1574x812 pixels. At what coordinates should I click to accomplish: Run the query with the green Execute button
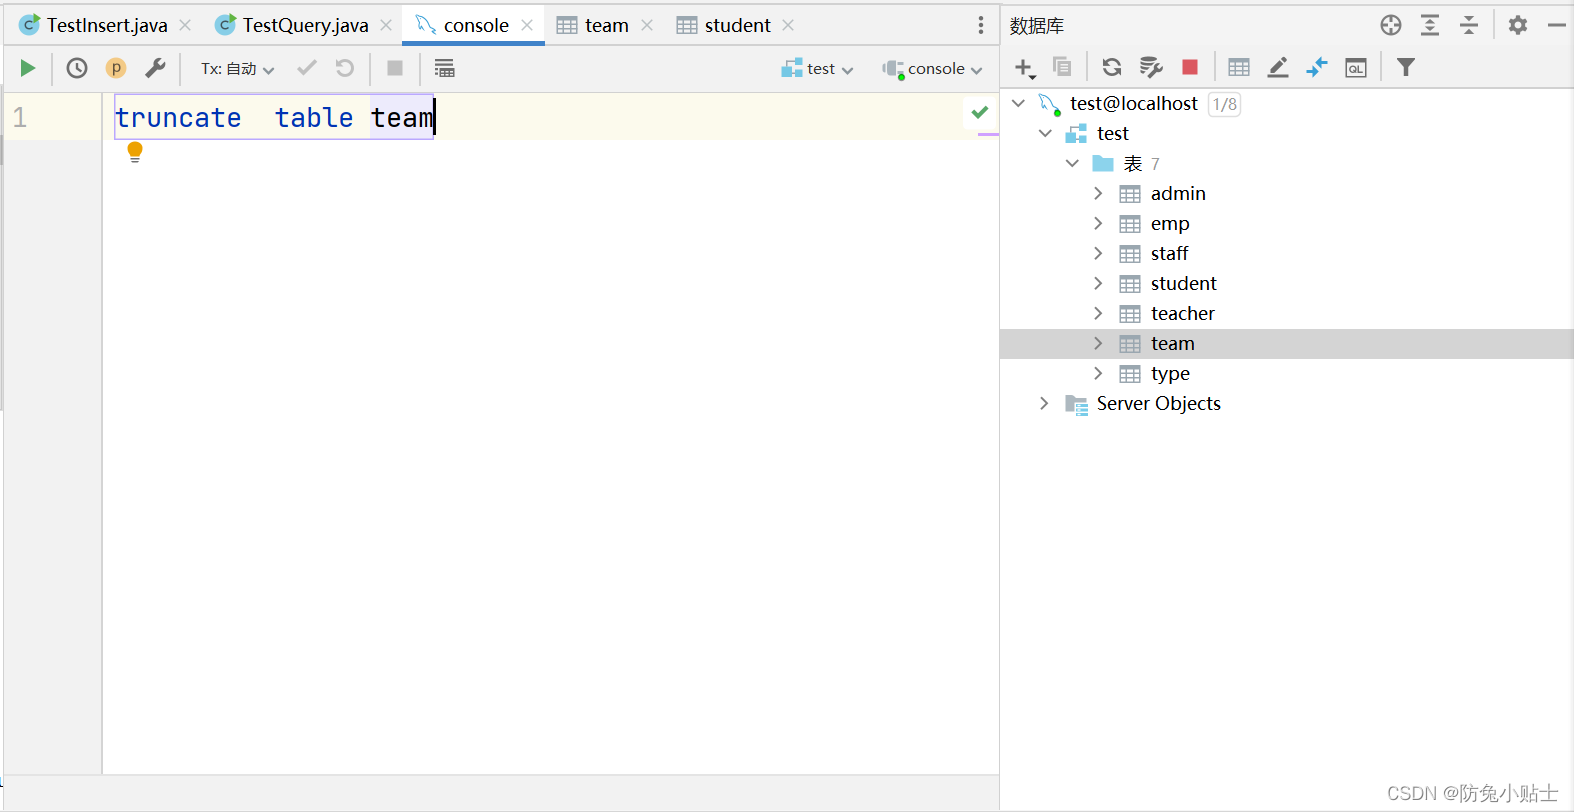click(28, 68)
